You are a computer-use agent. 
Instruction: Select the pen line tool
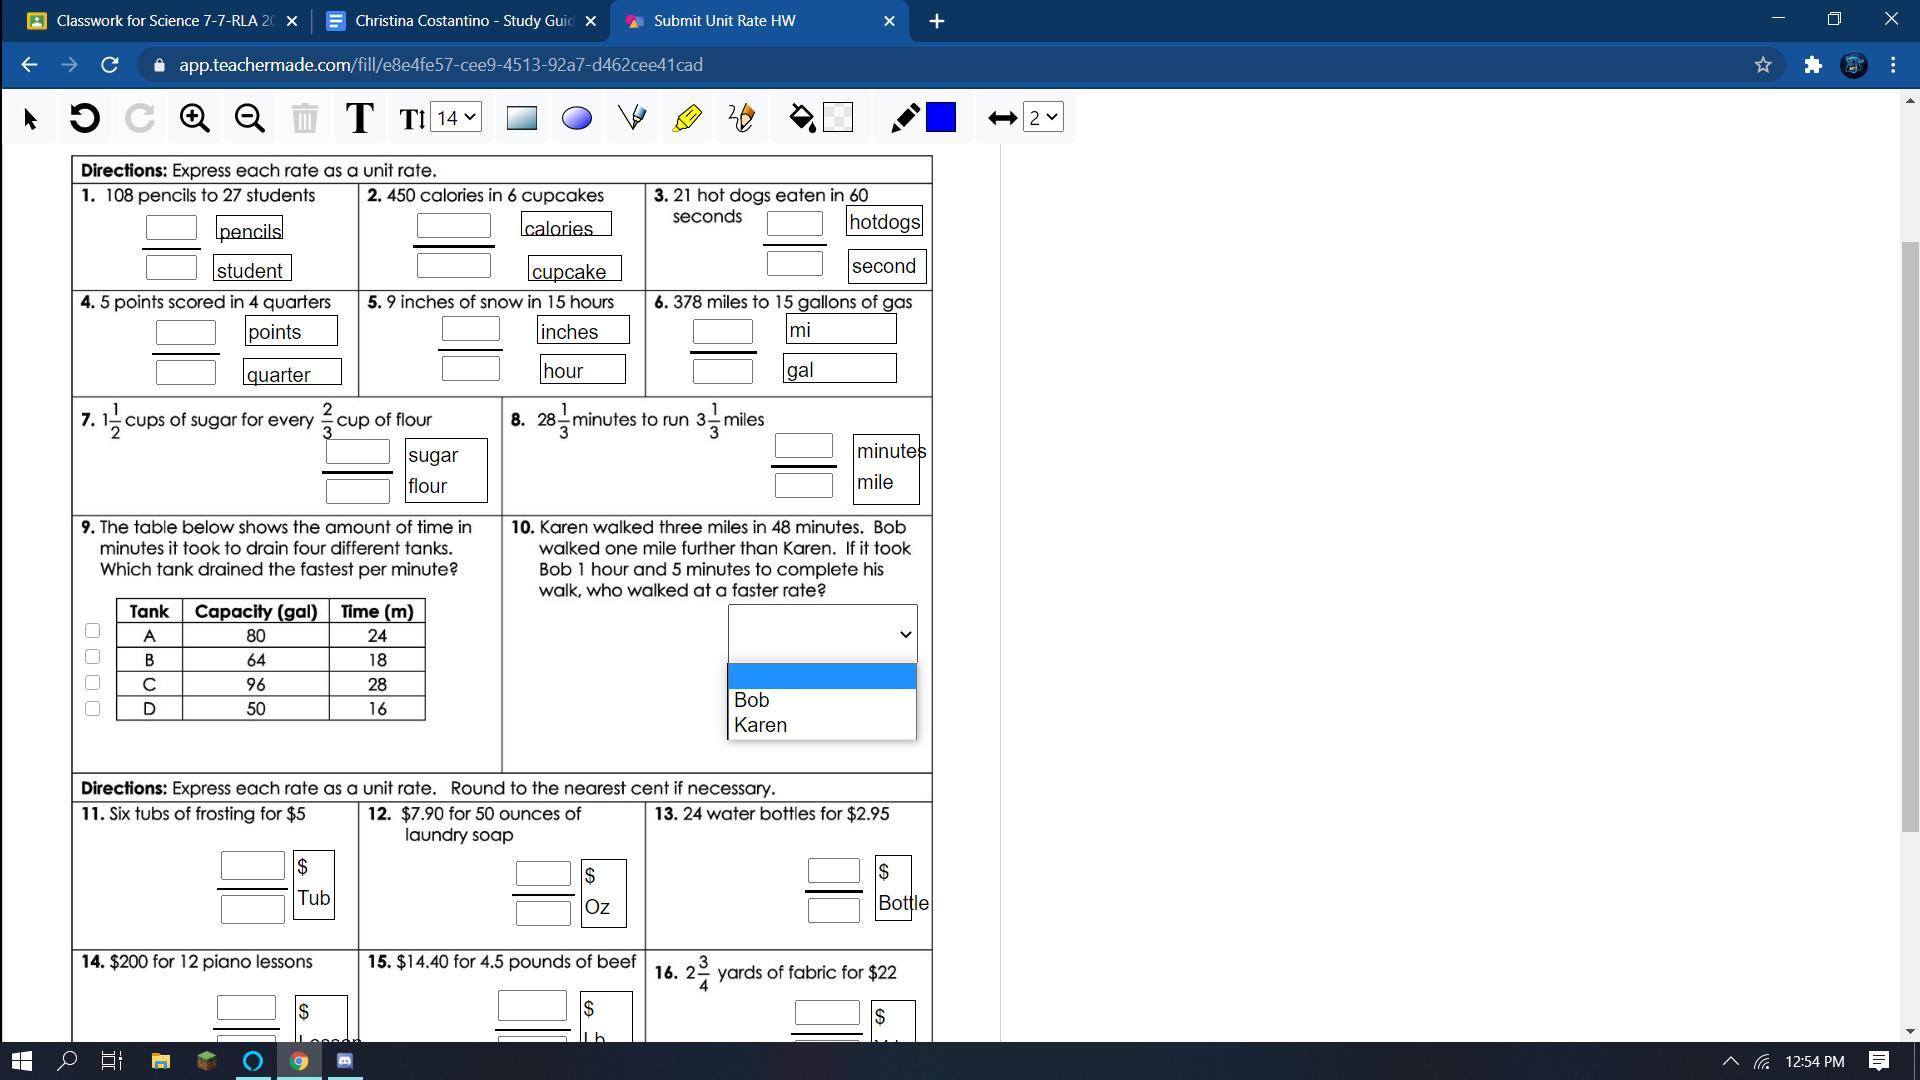pyautogui.click(x=632, y=118)
